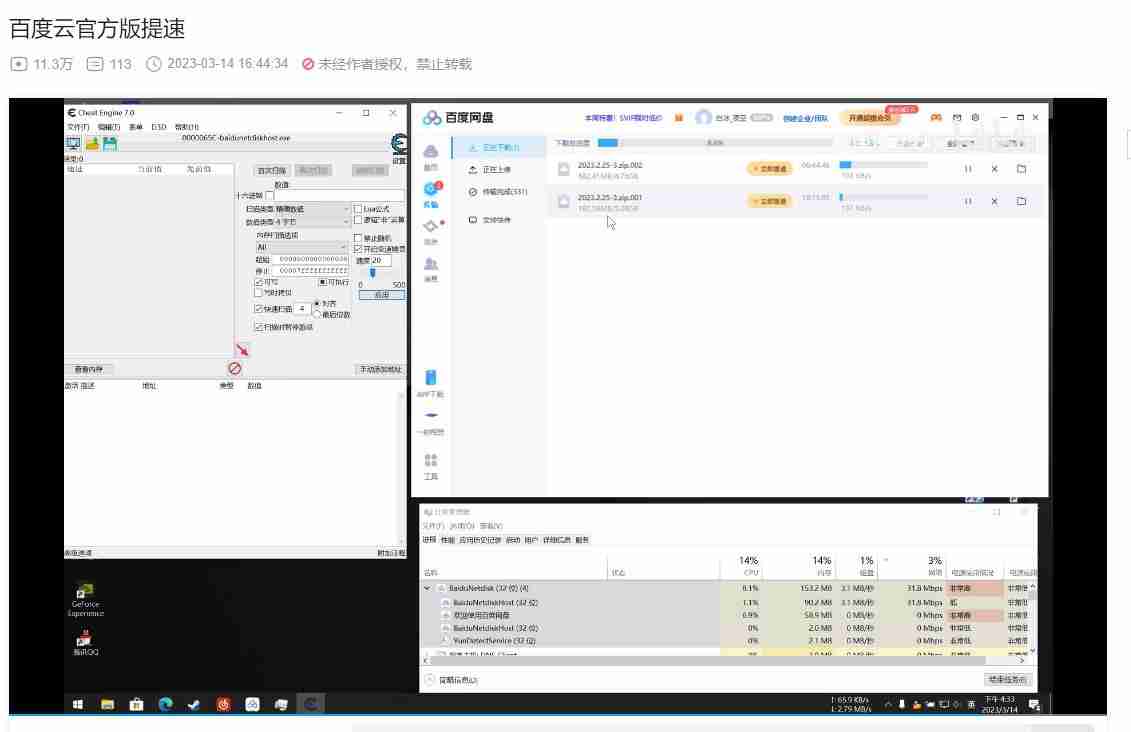Open APP download phone icon
1131x732 pixels.
431,378
